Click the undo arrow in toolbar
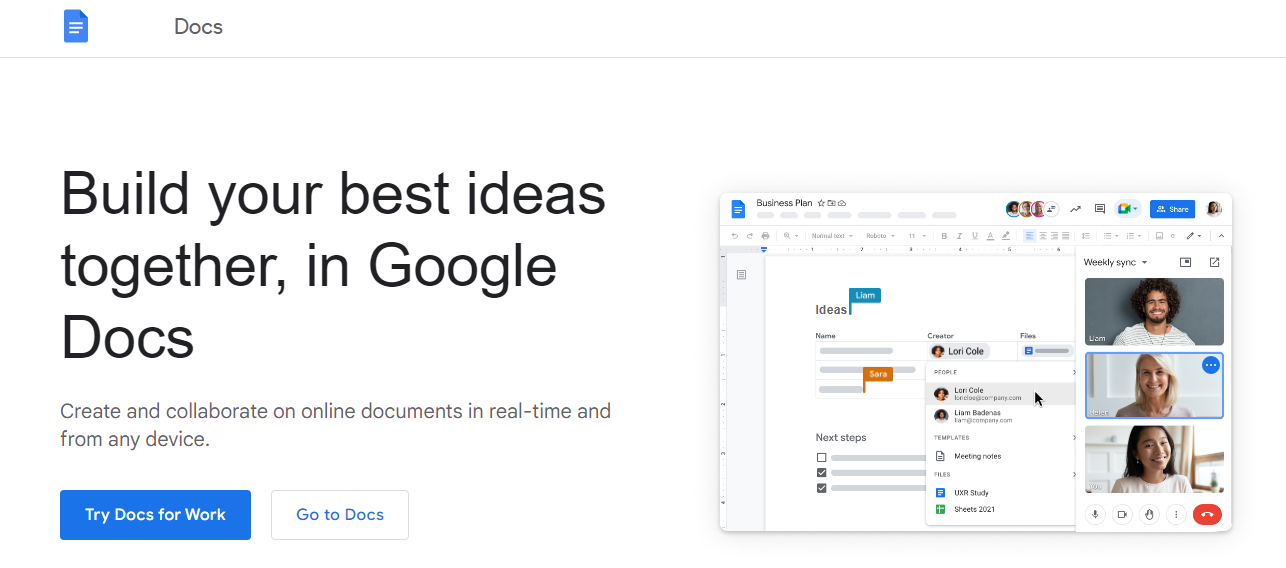This screenshot has height=568, width=1286. click(x=735, y=236)
